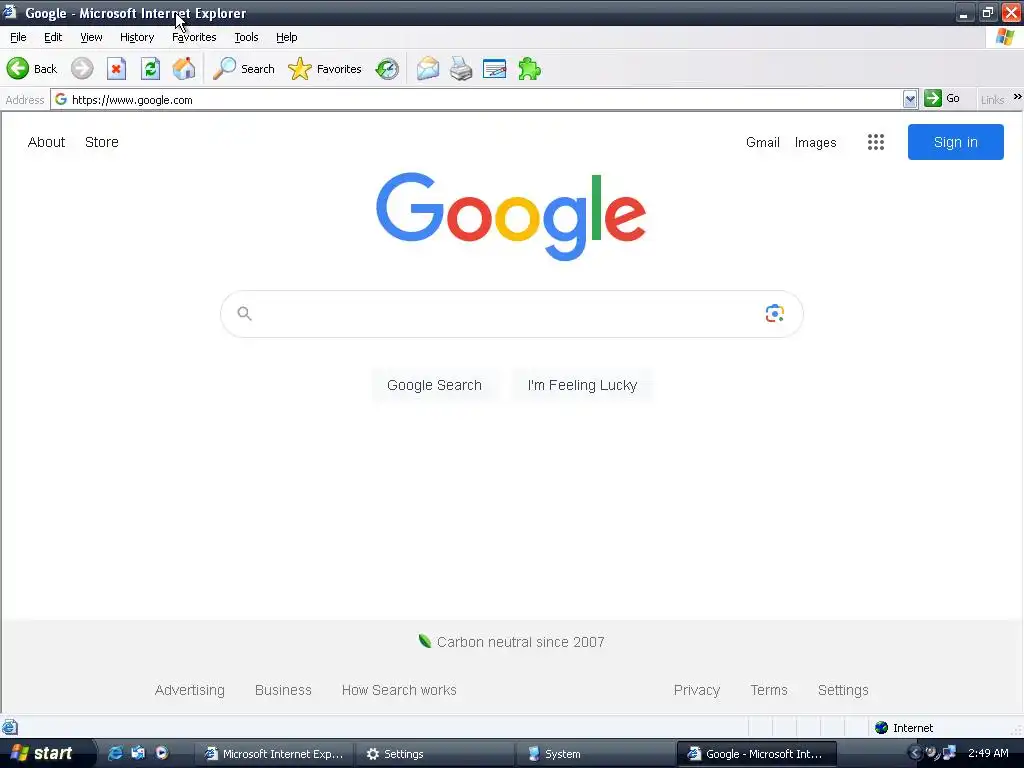Click the blue Sign in button

click(955, 142)
